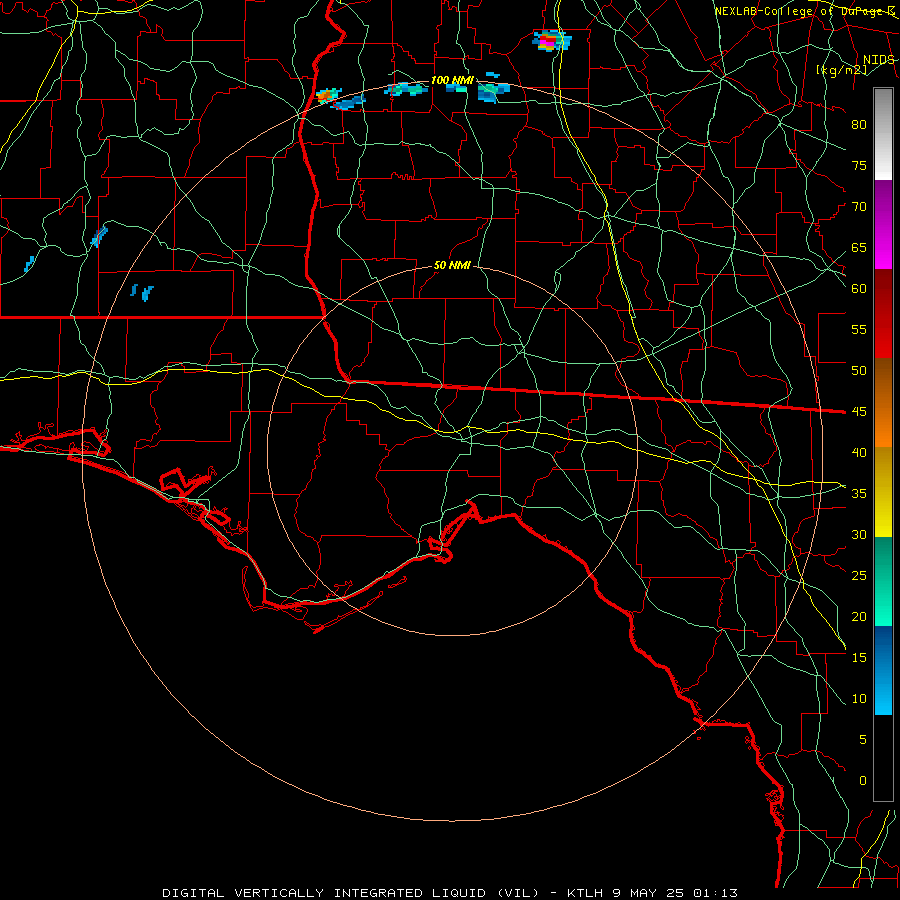The height and width of the screenshot is (900, 900).
Task: Click the scale value 75
Action: tap(859, 165)
